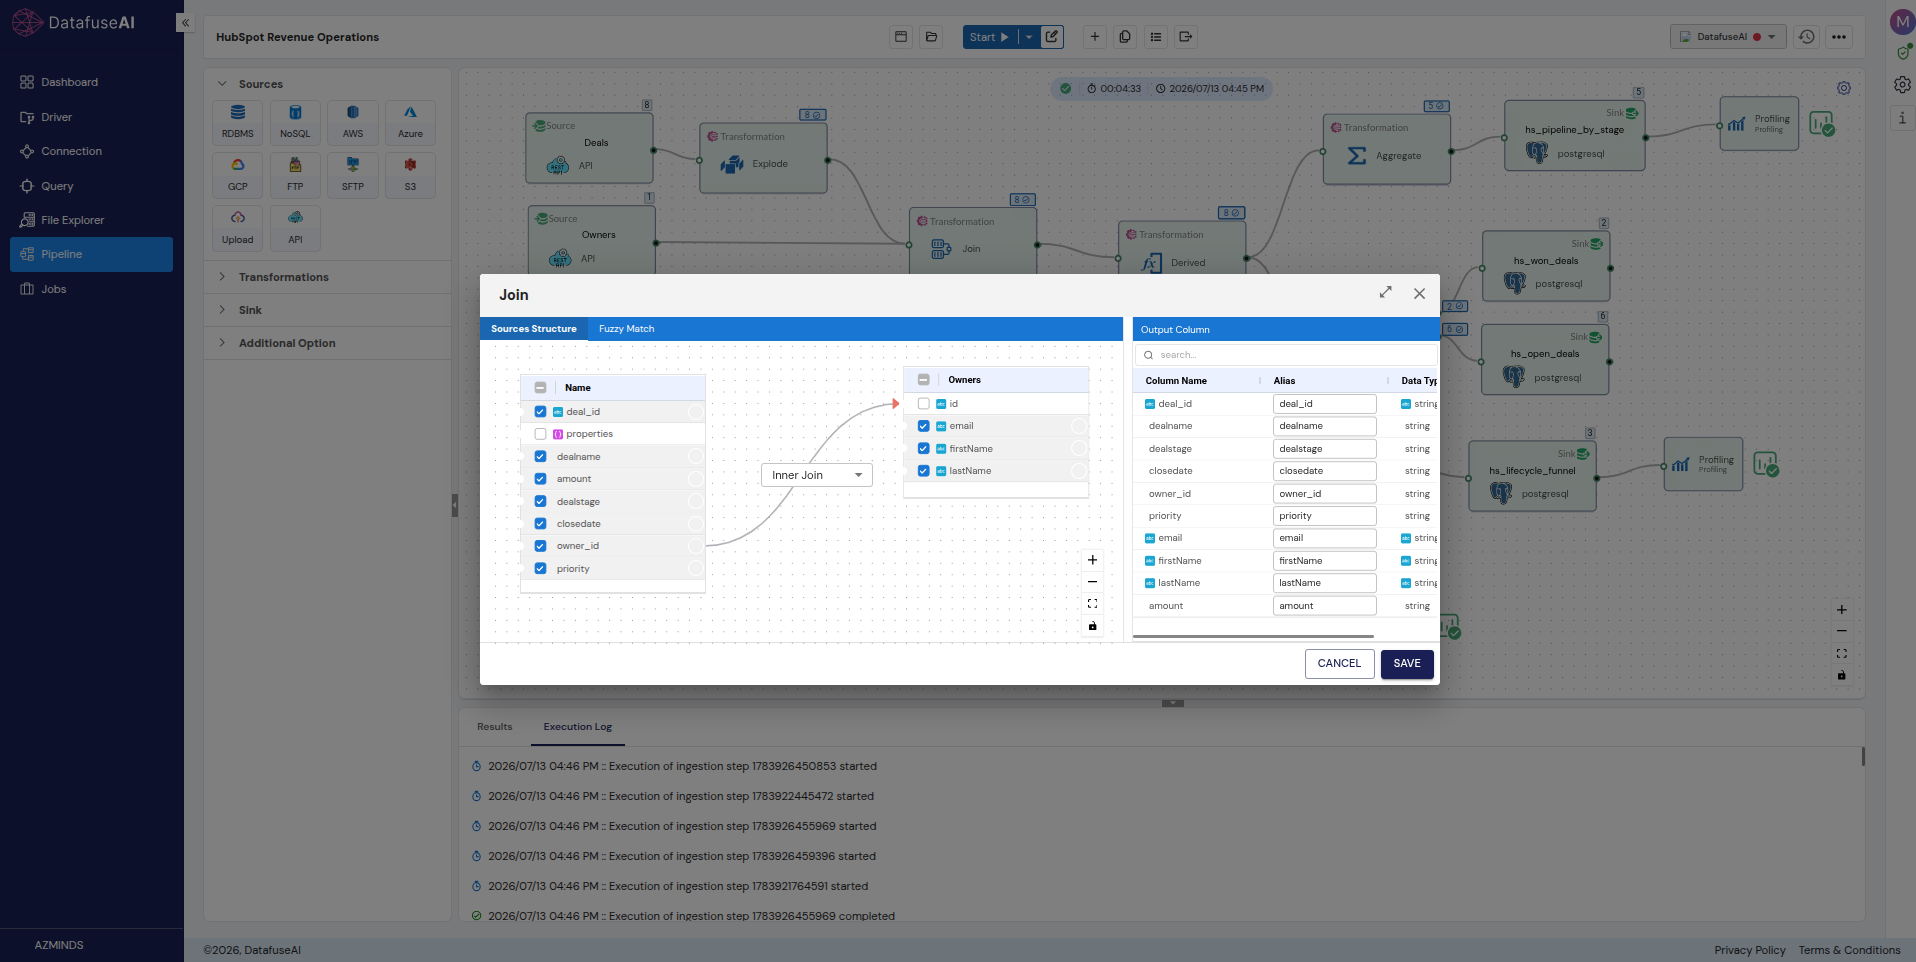Toggle the deal_id column checkbox
The height and width of the screenshot is (962, 1916).
[540, 412]
